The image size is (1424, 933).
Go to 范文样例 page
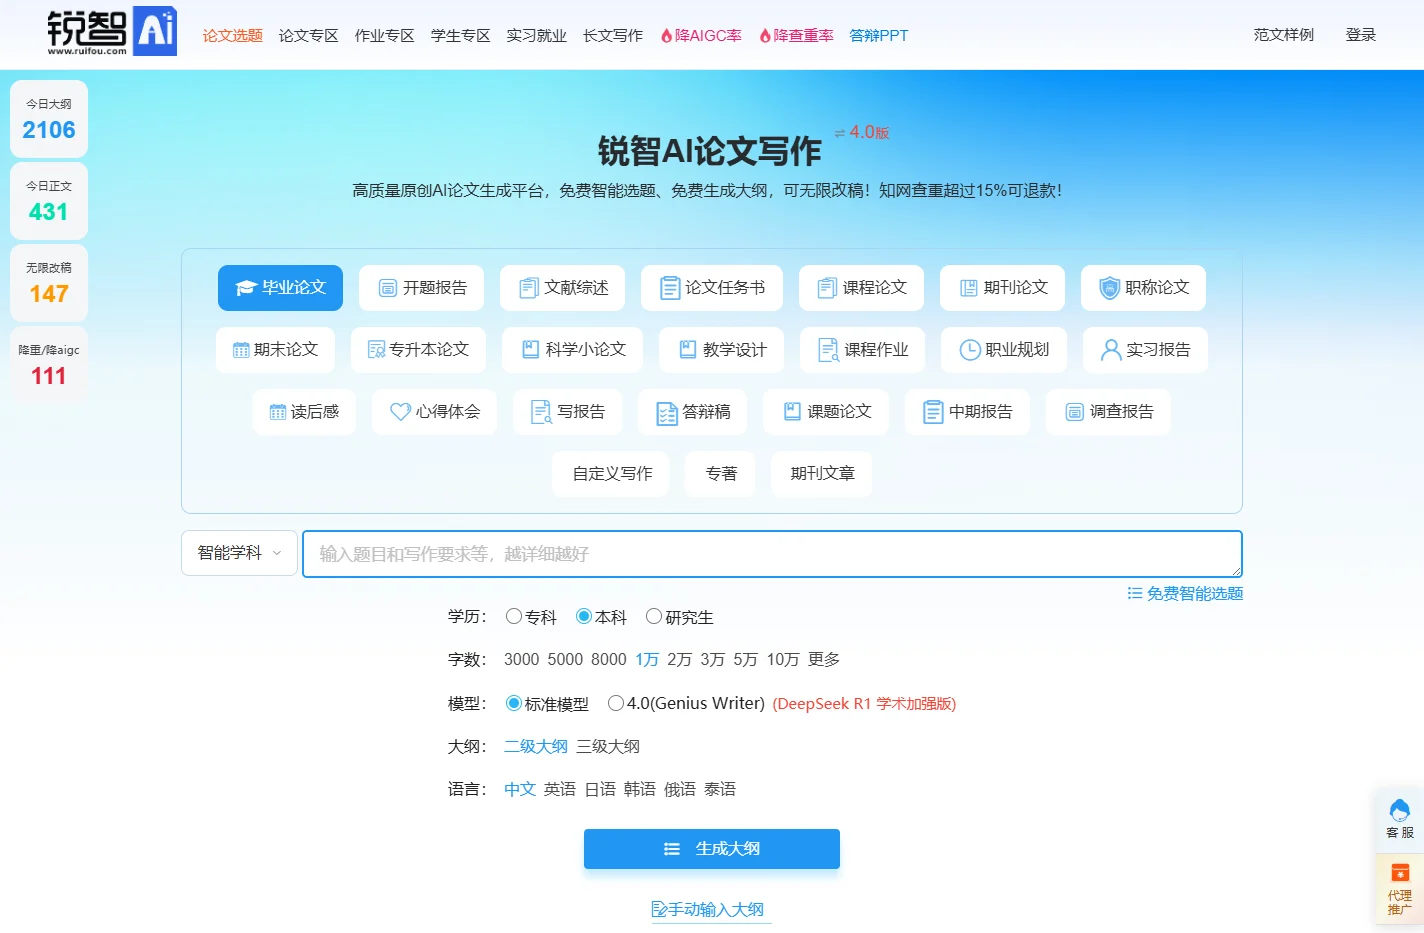coord(1284,35)
